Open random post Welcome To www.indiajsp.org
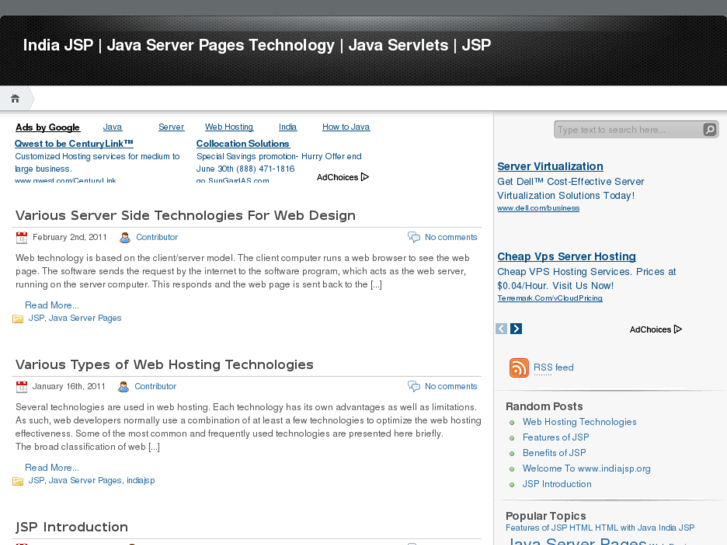This screenshot has height=545, width=727. [x=586, y=468]
